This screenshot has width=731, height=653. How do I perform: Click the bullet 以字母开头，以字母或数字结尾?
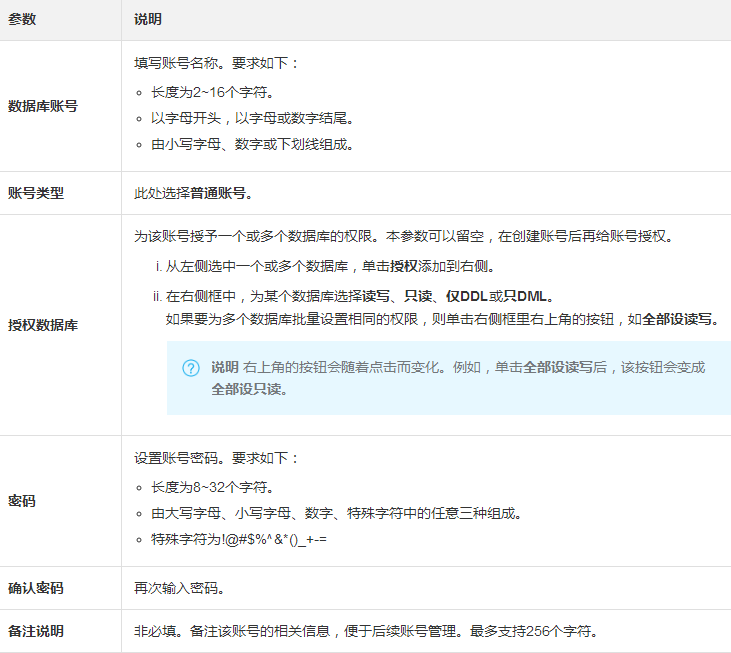click(252, 118)
